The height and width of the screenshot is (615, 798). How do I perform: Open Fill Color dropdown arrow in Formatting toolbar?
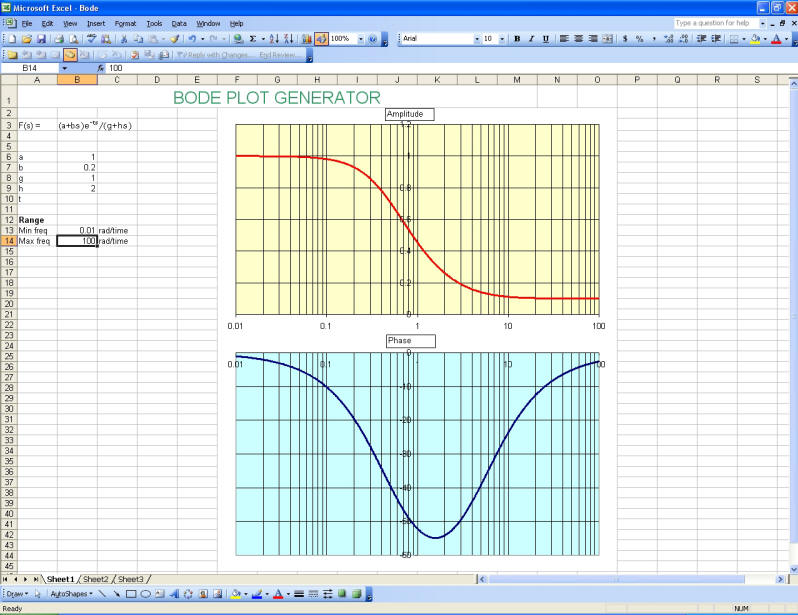point(765,39)
